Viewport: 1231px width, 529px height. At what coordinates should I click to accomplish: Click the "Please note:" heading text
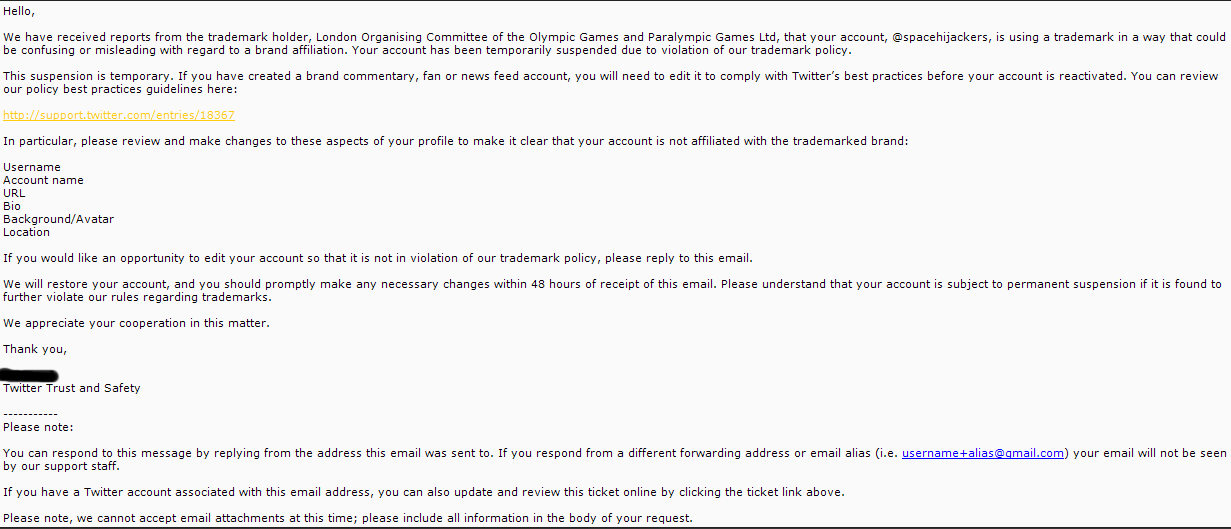(x=38, y=427)
